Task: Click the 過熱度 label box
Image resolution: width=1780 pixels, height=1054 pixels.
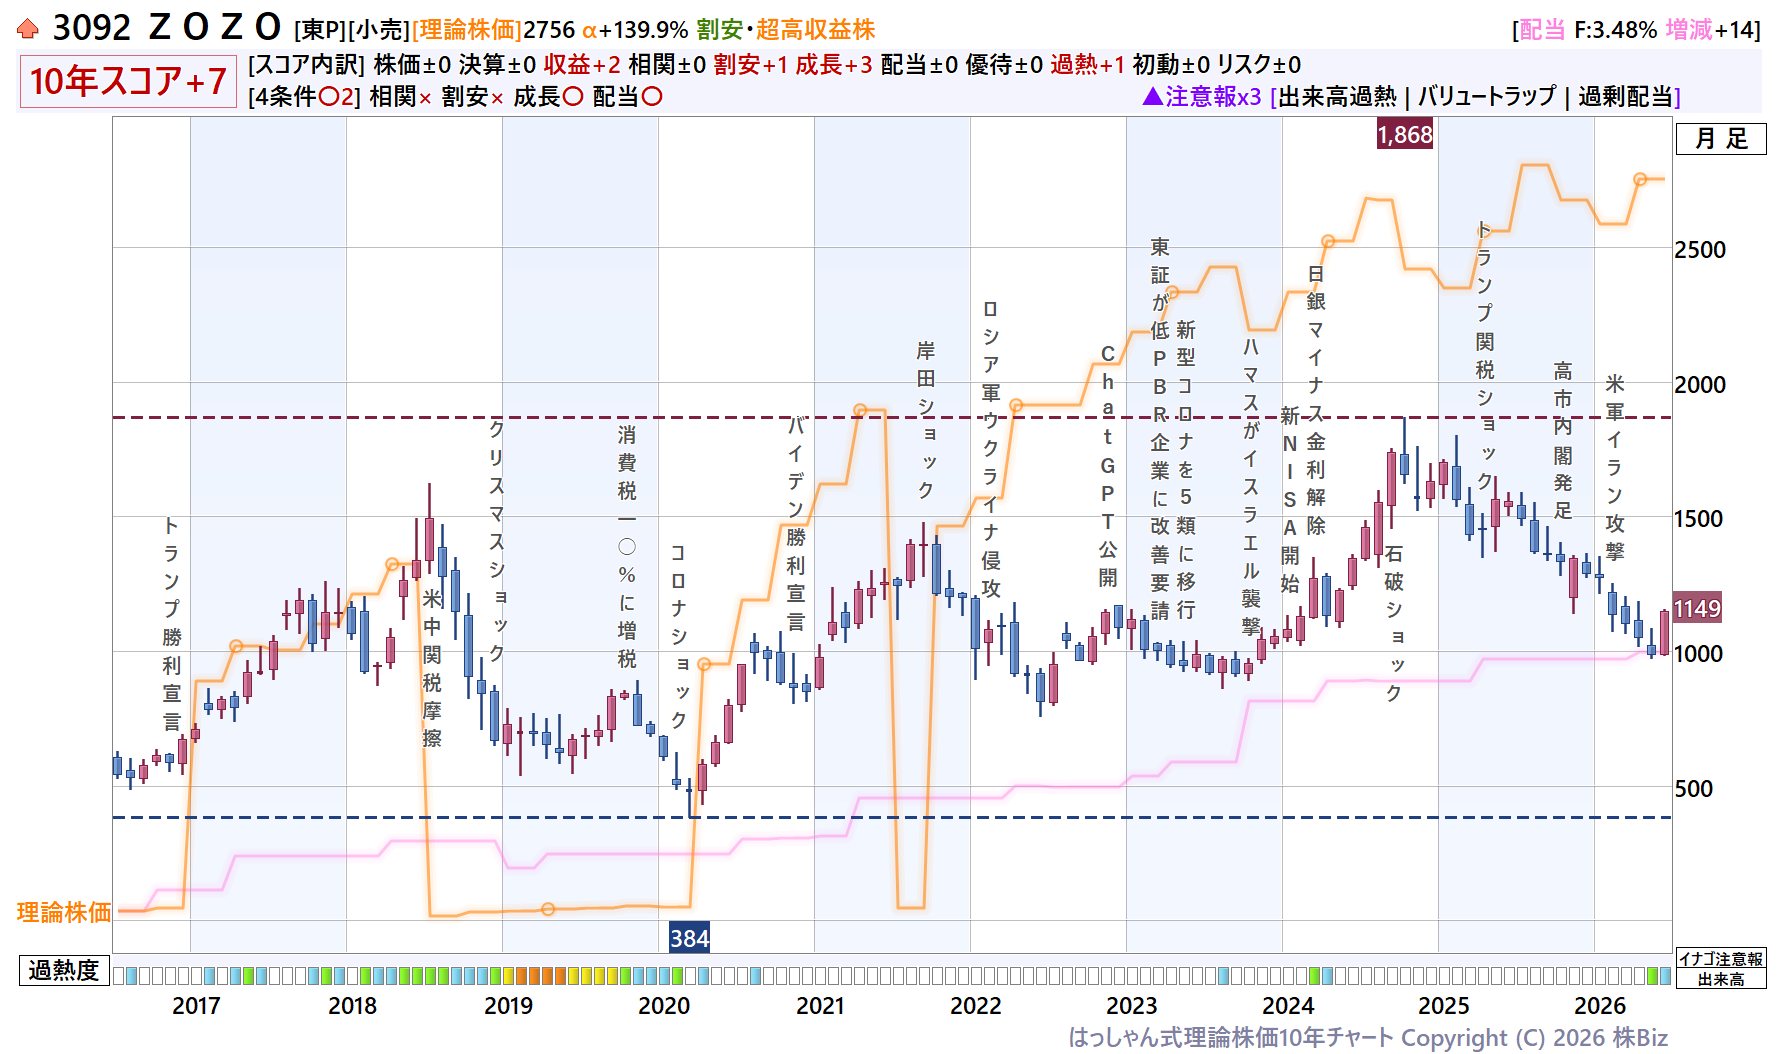Action: pyautogui.click(x=64, y=971)
